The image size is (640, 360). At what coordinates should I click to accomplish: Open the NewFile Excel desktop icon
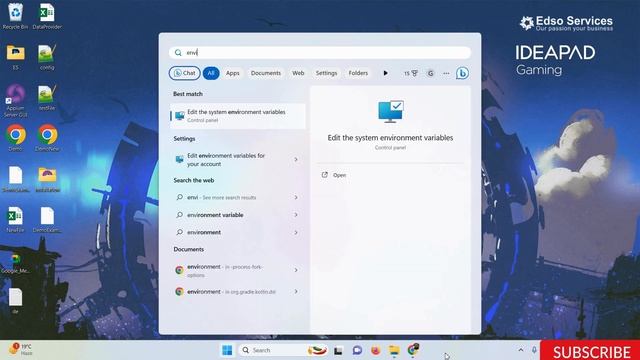16,219
